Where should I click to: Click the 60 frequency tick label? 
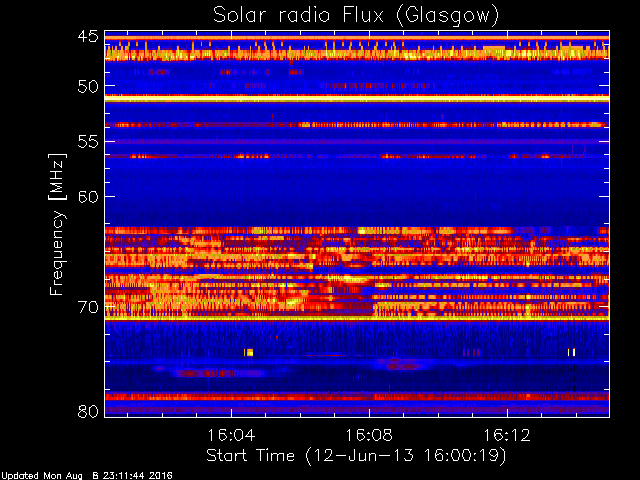click(x=88, y=197)
